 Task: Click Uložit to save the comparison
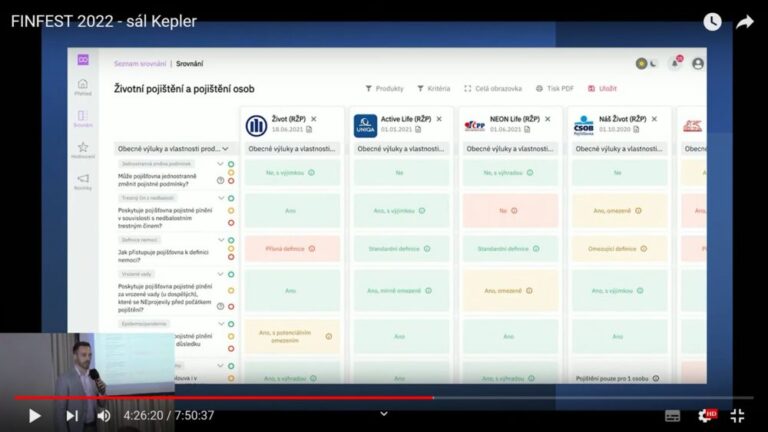point(602,89)
